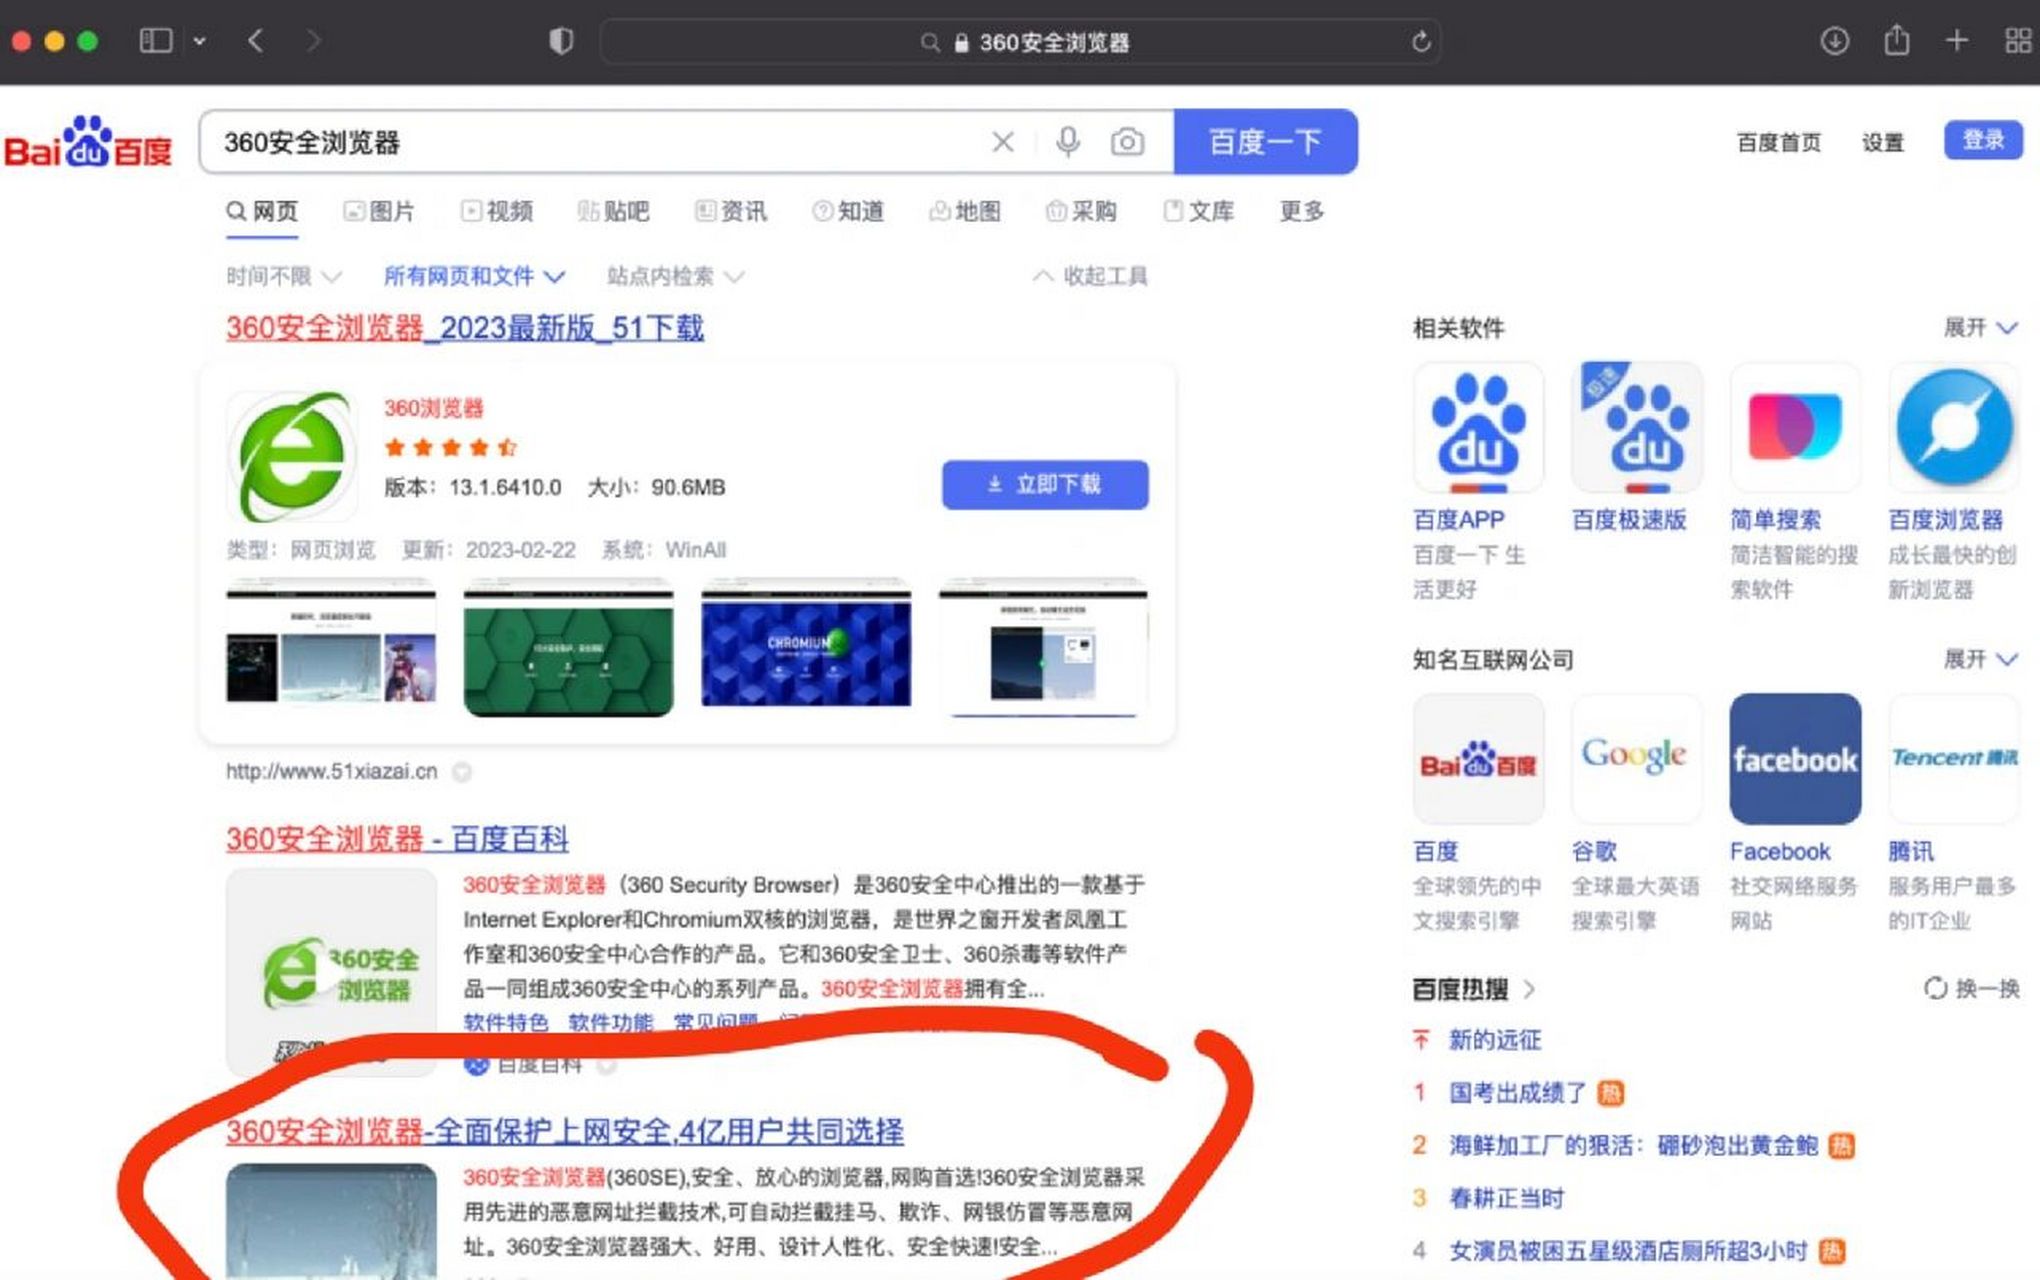Click the Safari address bar

1020,42
